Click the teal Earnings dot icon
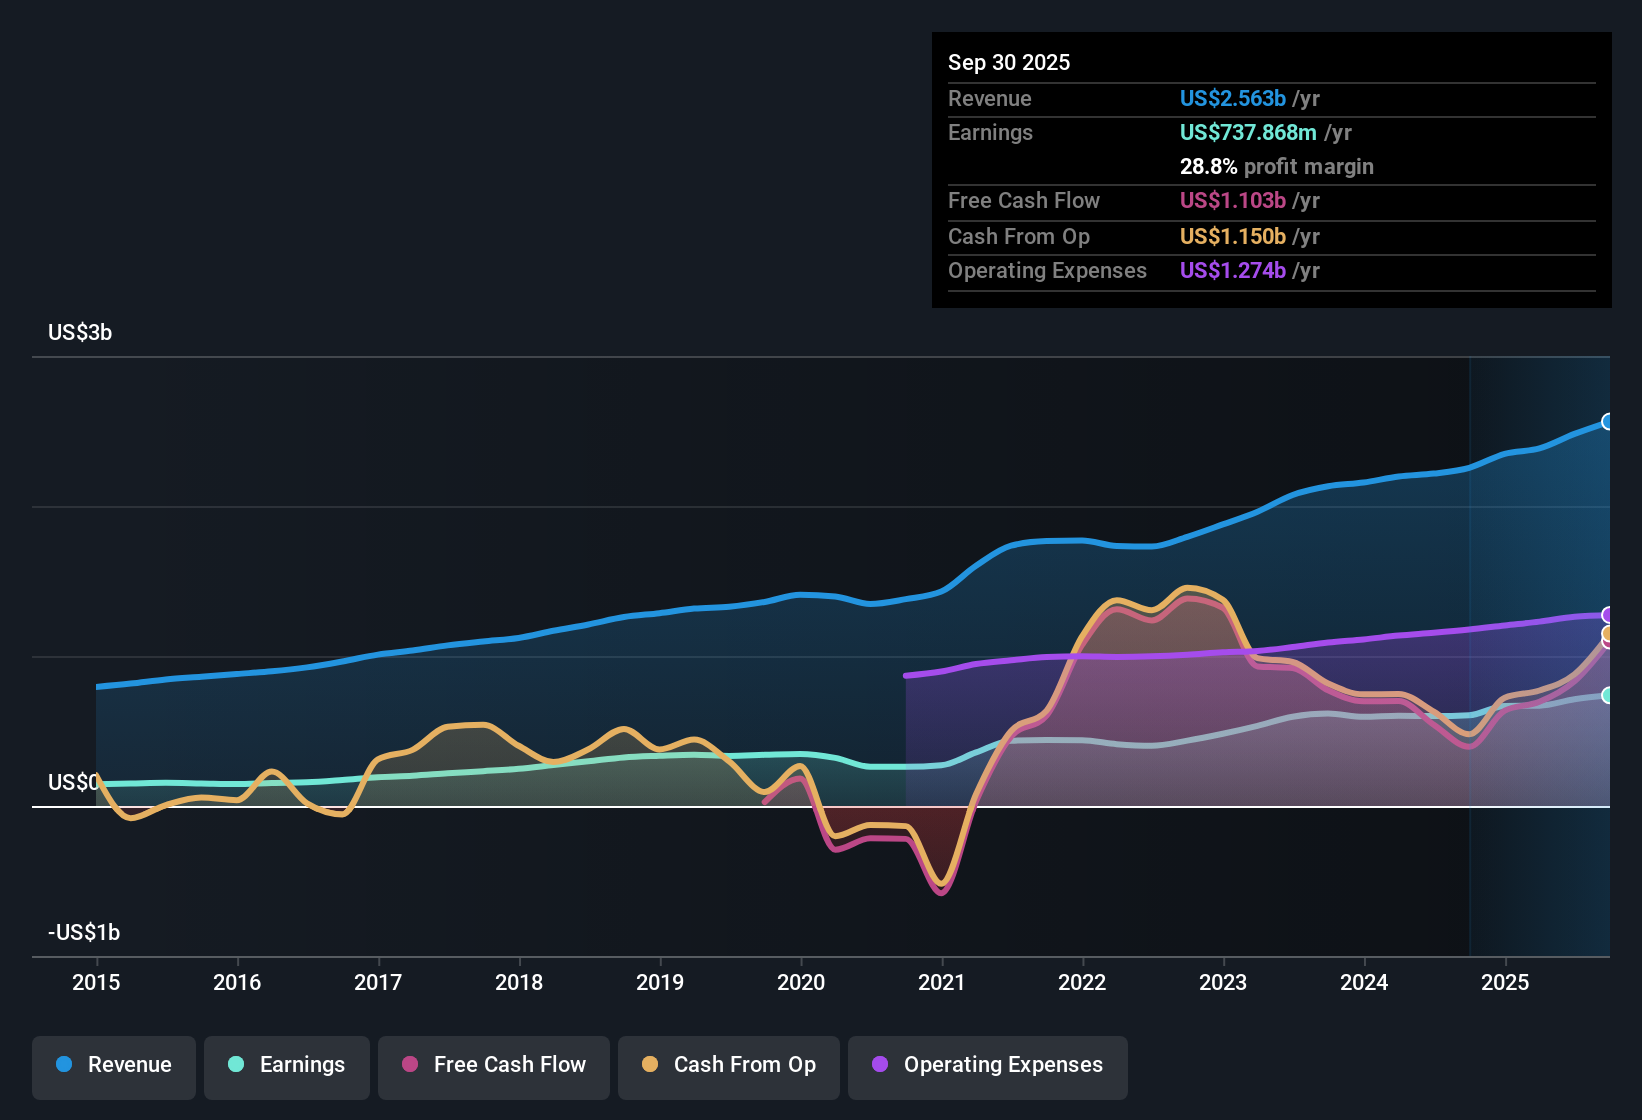Screen dimensions: 1642x1120 tap(235, 1065)
